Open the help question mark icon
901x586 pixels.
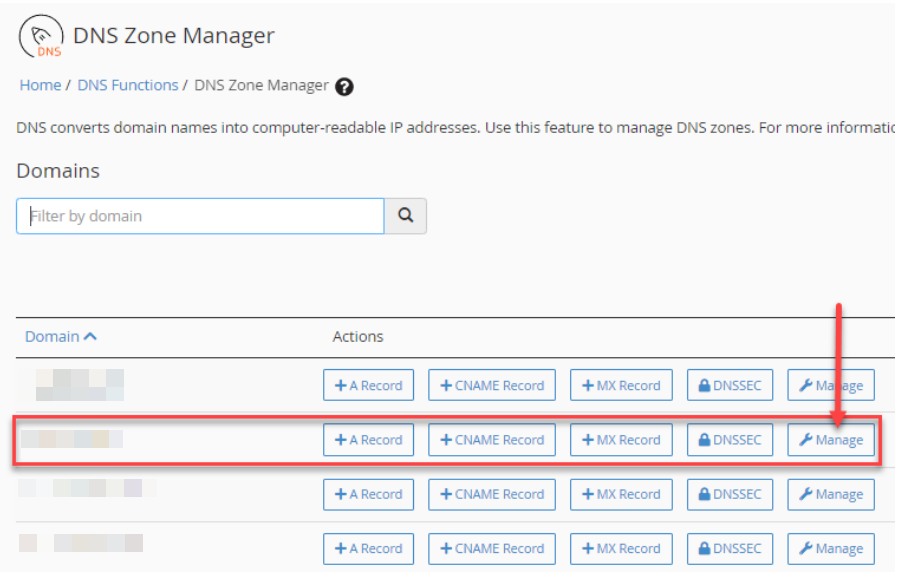click(344, 87)
